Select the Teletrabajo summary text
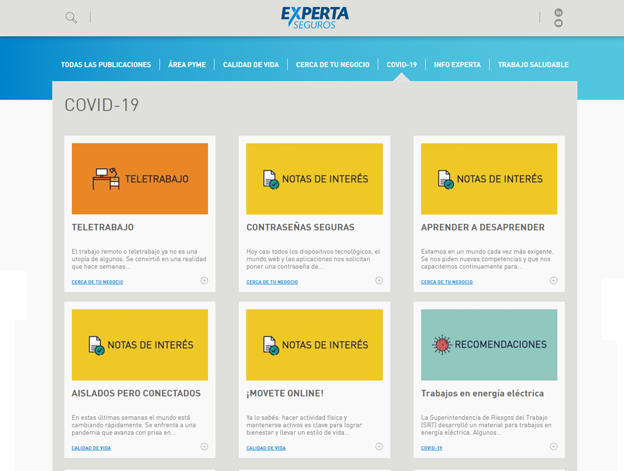Screen dimensions: 624x471 [x=139, y=259]
